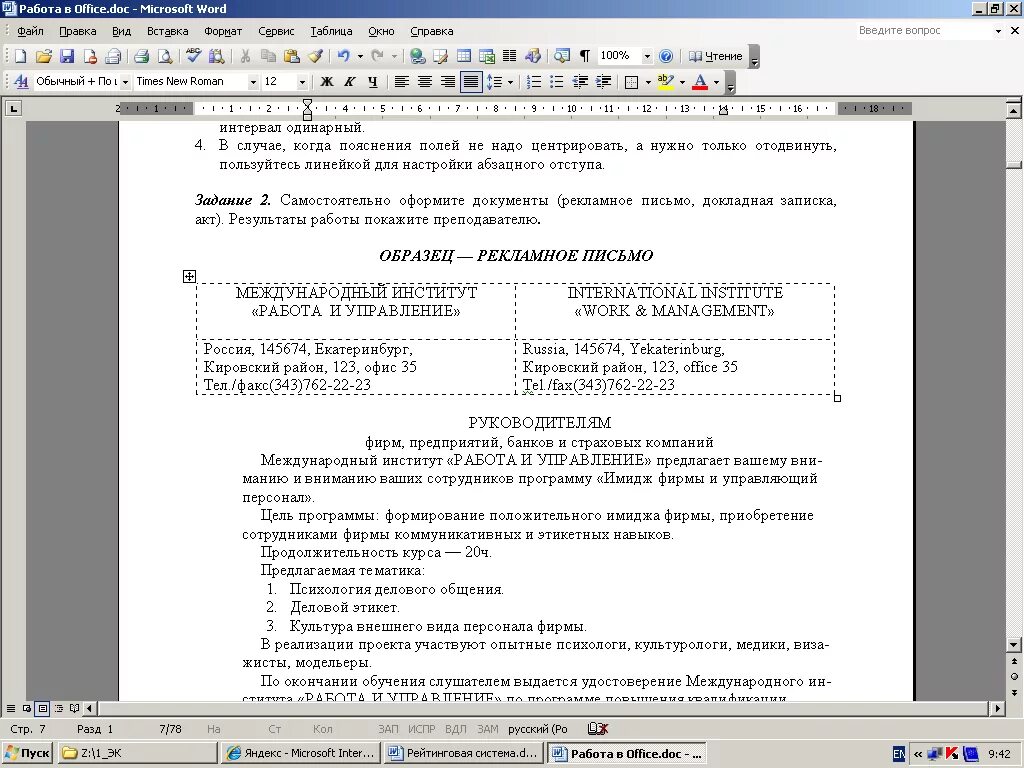Image resolution: width=1024 pixels, height=768 pixels.
Task: Open Print Preview from the toolbar
Action: 165,56
